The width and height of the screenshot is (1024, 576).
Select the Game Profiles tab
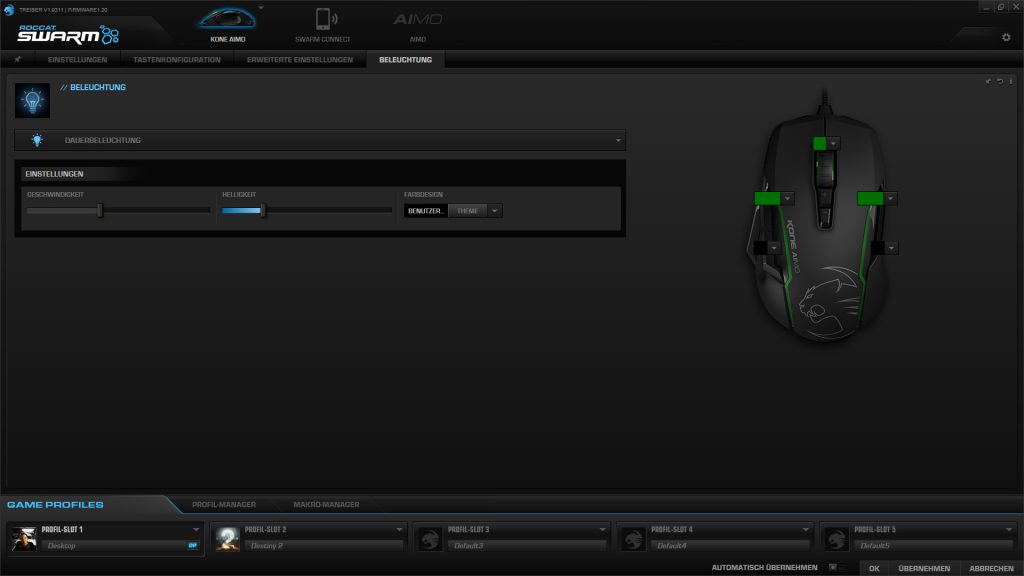[x=56, y=505]
